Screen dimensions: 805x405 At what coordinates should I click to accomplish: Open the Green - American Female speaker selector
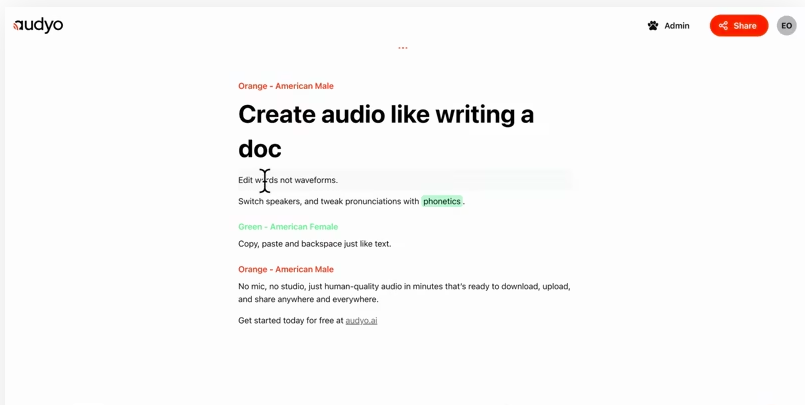(287, 227)
